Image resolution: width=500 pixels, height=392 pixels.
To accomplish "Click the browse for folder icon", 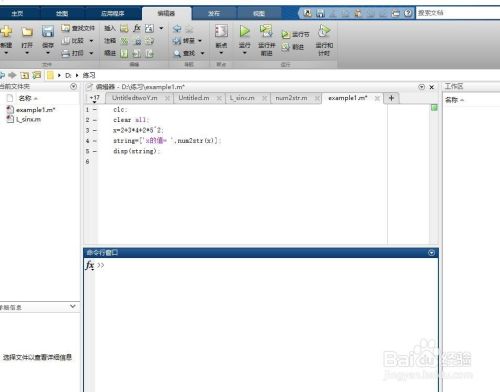I will [x=37, y=75].
